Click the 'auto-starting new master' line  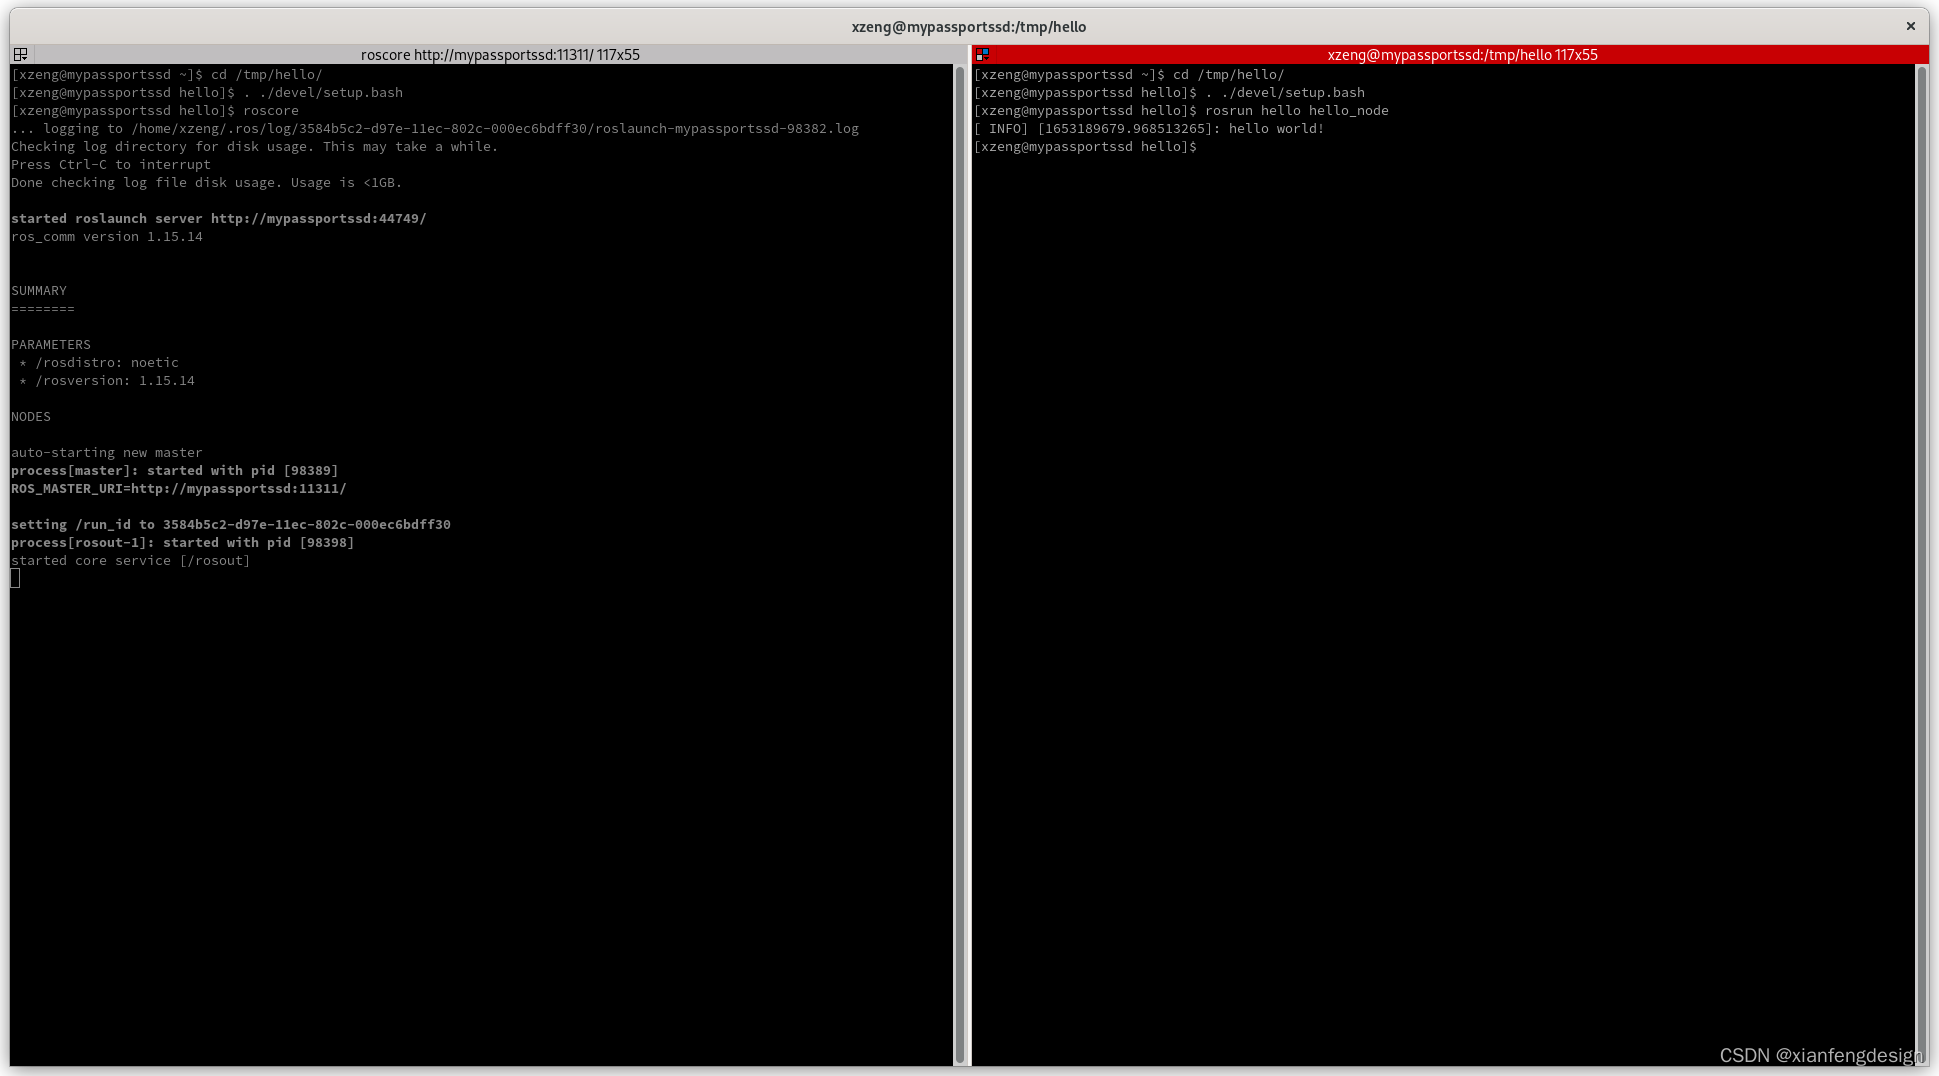pos(107,453)
